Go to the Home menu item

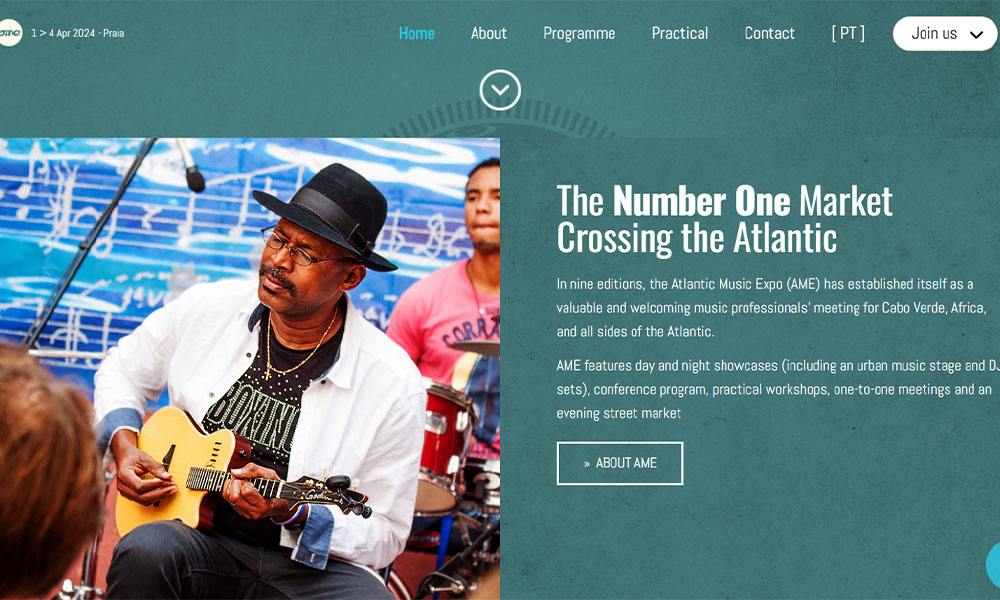coord(416,33)
